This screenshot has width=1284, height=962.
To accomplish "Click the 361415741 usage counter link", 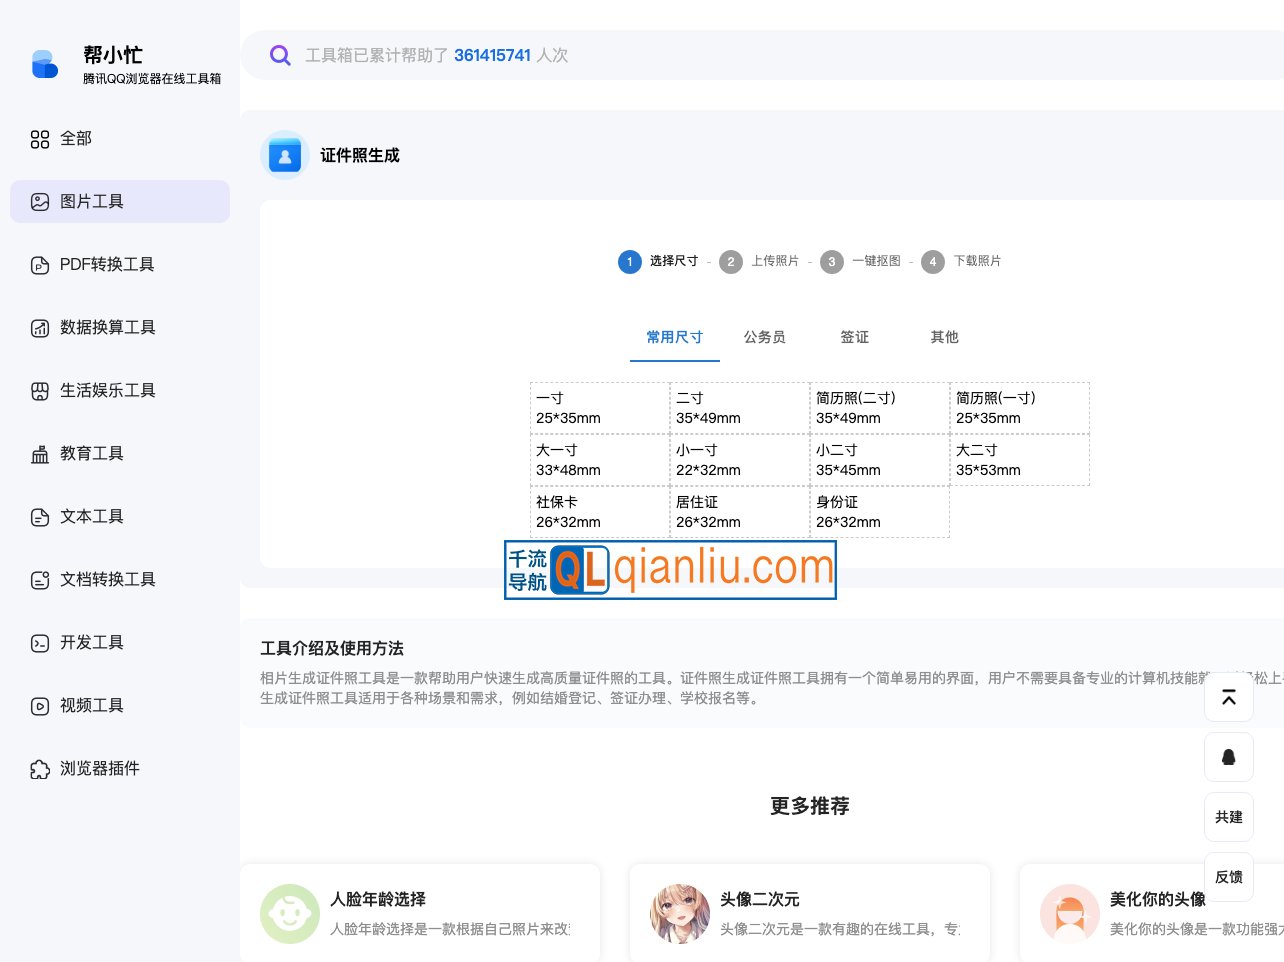I will pyautogui.click(x=492, y=55).
